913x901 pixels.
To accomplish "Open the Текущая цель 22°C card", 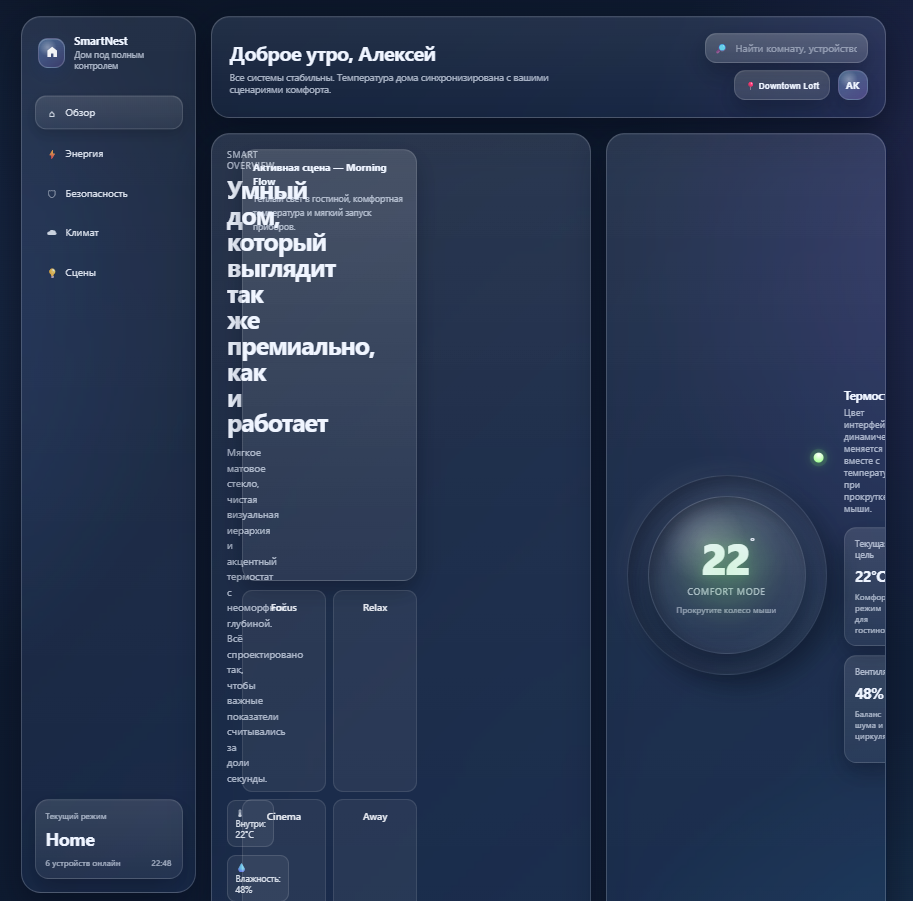I will [865, 587].
